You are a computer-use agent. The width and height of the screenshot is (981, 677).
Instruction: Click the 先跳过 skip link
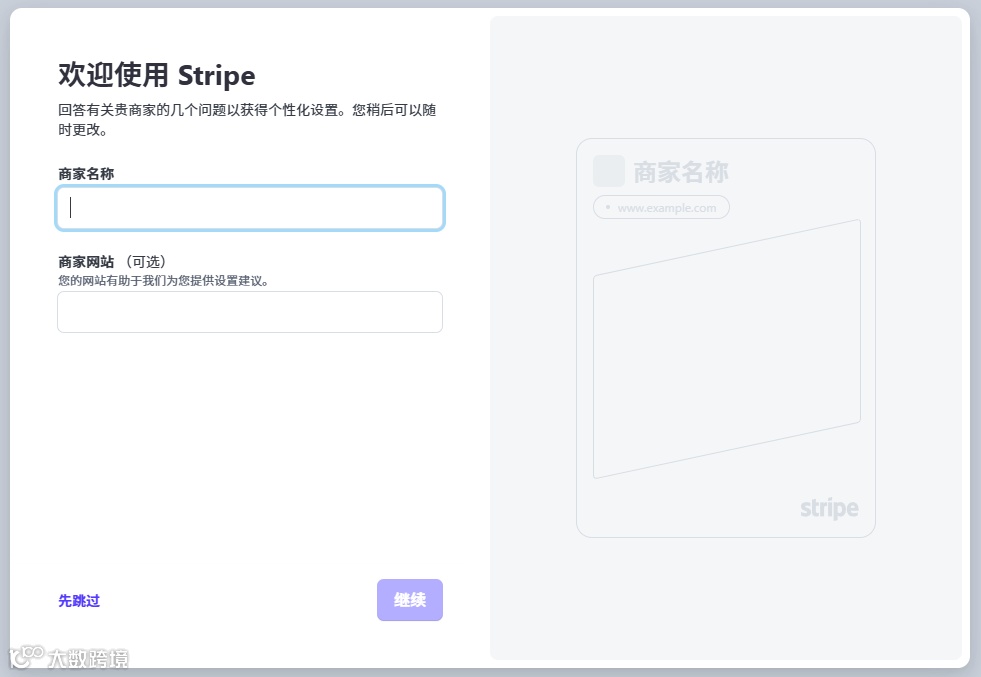click(x=79, y=601)
